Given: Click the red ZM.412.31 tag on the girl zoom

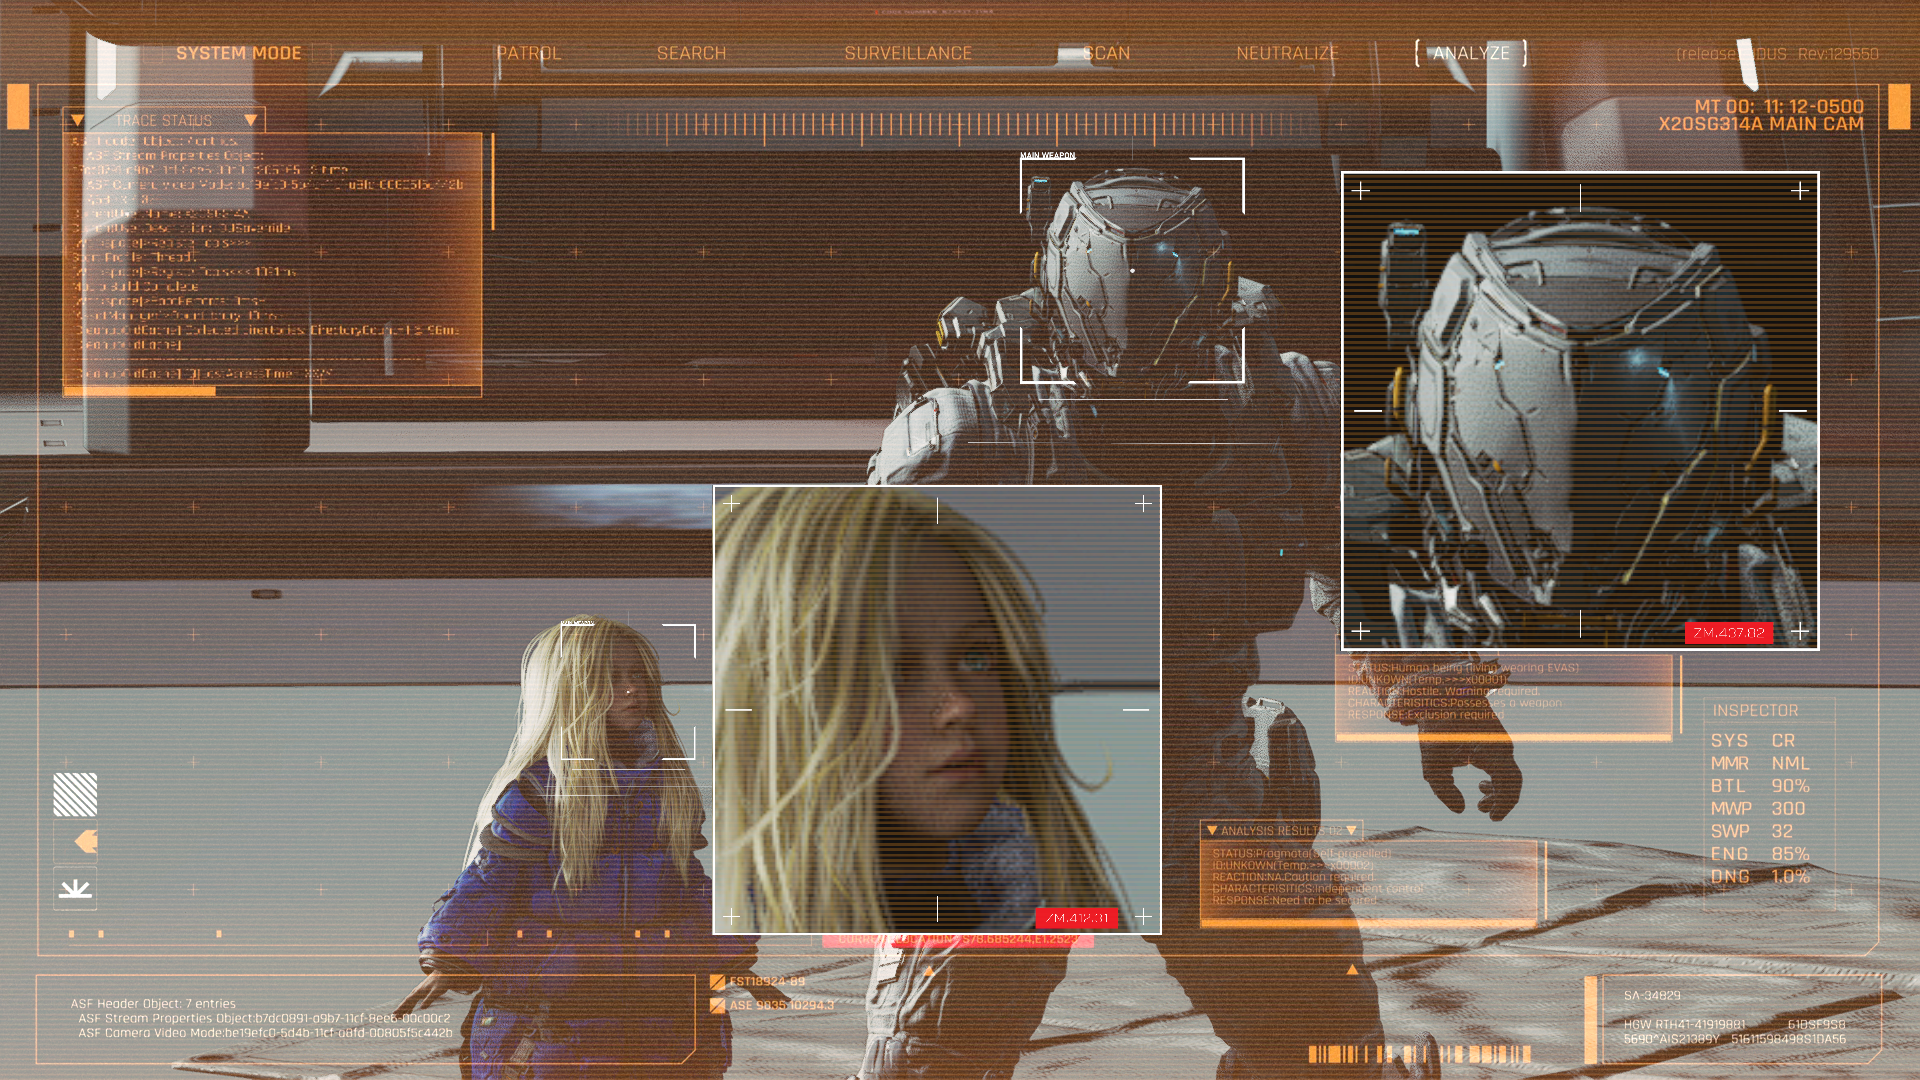Looking at the screenshot, I should coord(1076,918).
